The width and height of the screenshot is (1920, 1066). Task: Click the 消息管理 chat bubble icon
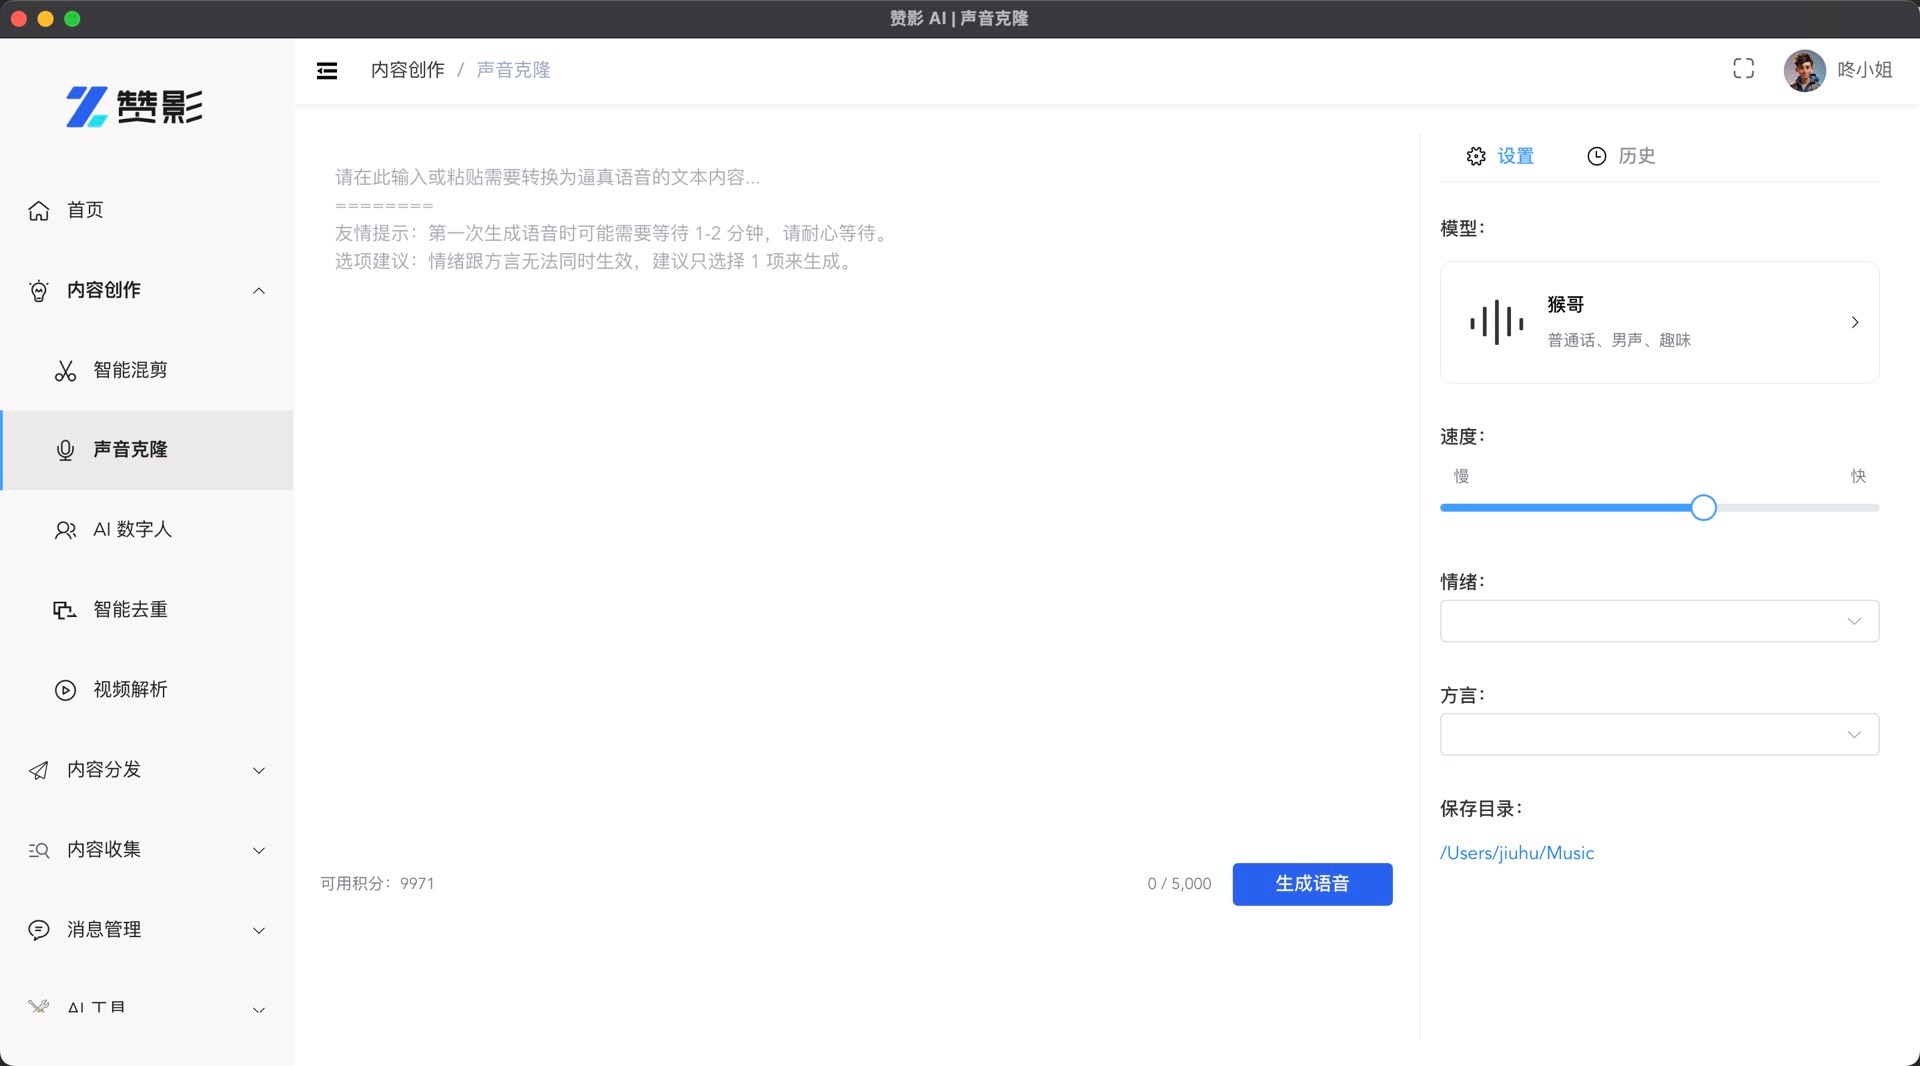39,930
